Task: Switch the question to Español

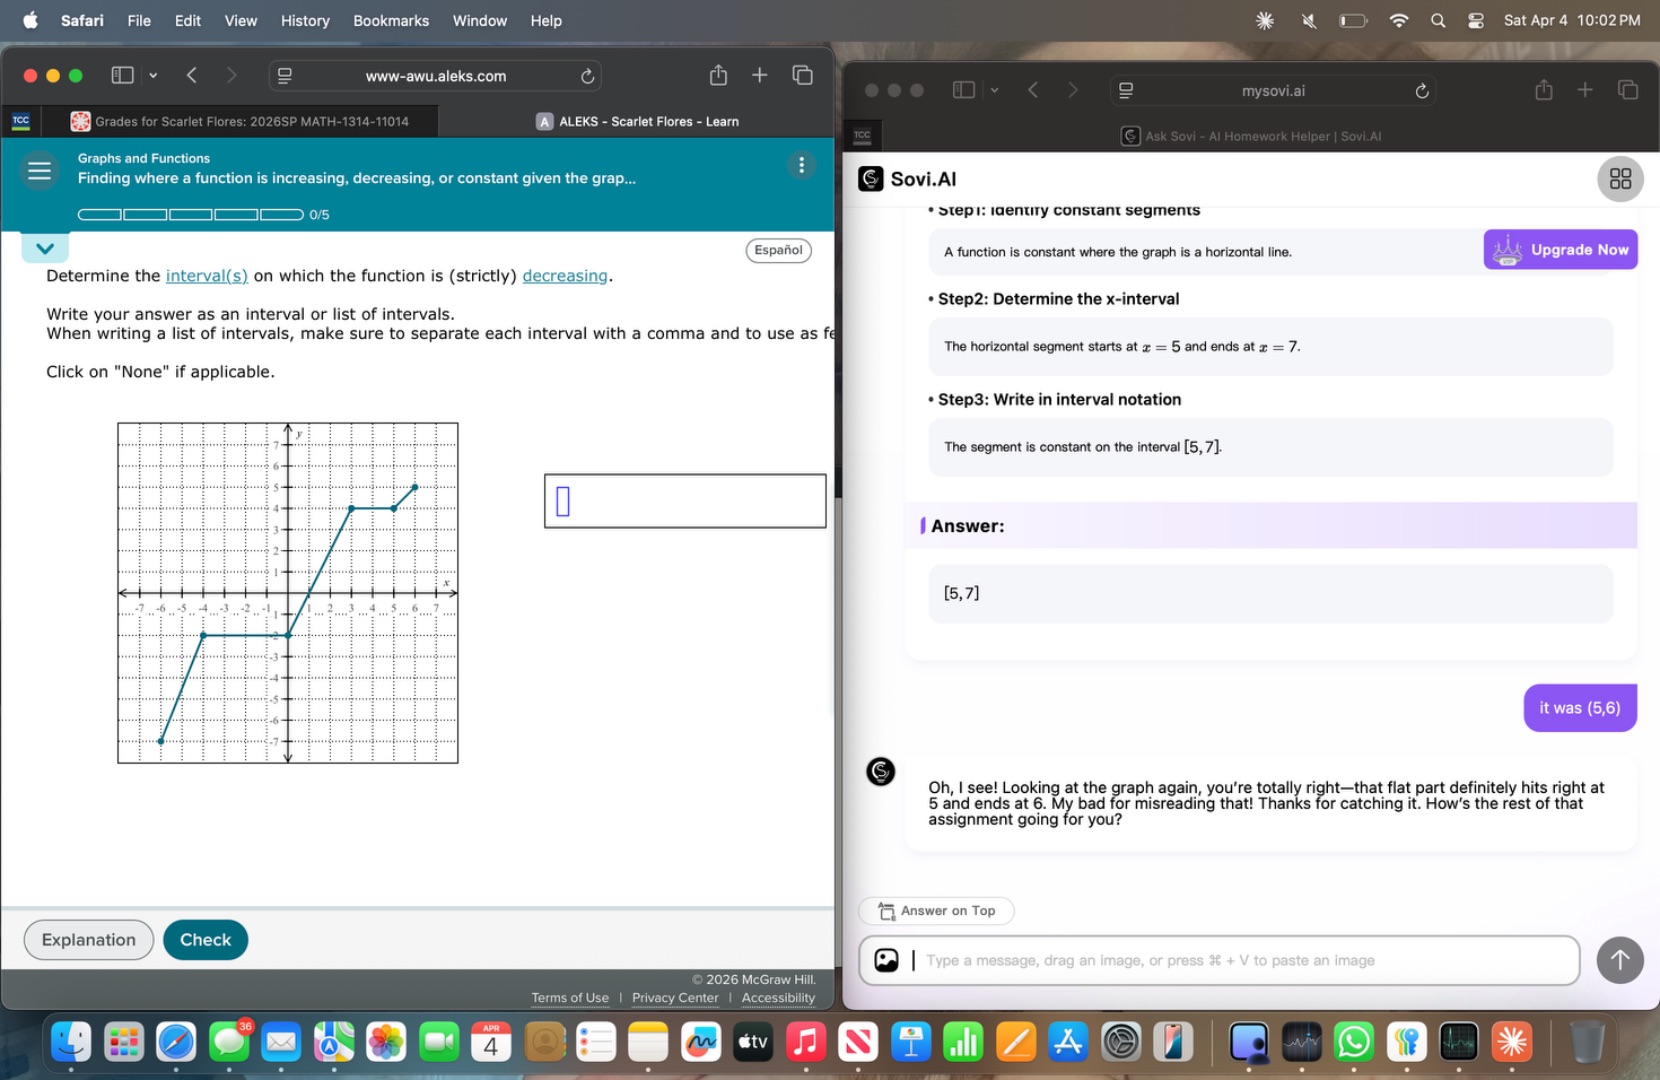Action: pos(778,250)
